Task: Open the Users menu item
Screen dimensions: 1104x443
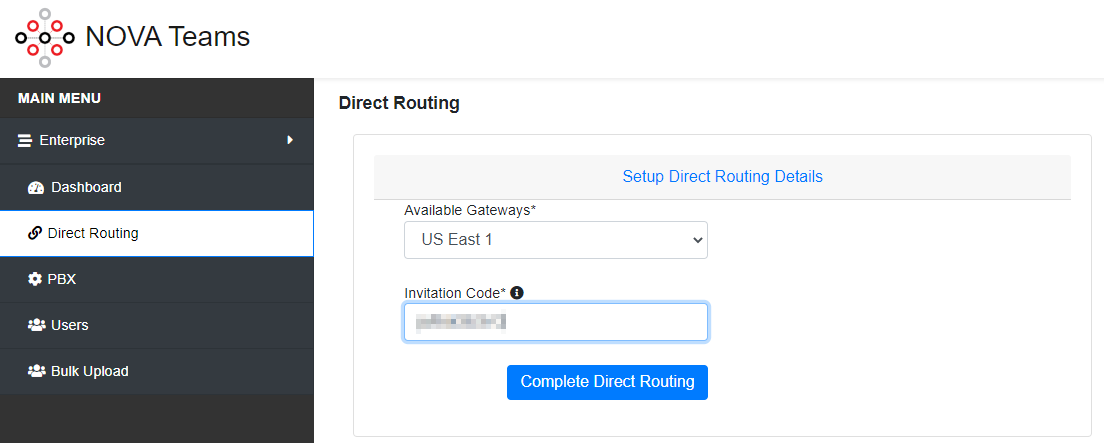Action: point(70,325)
